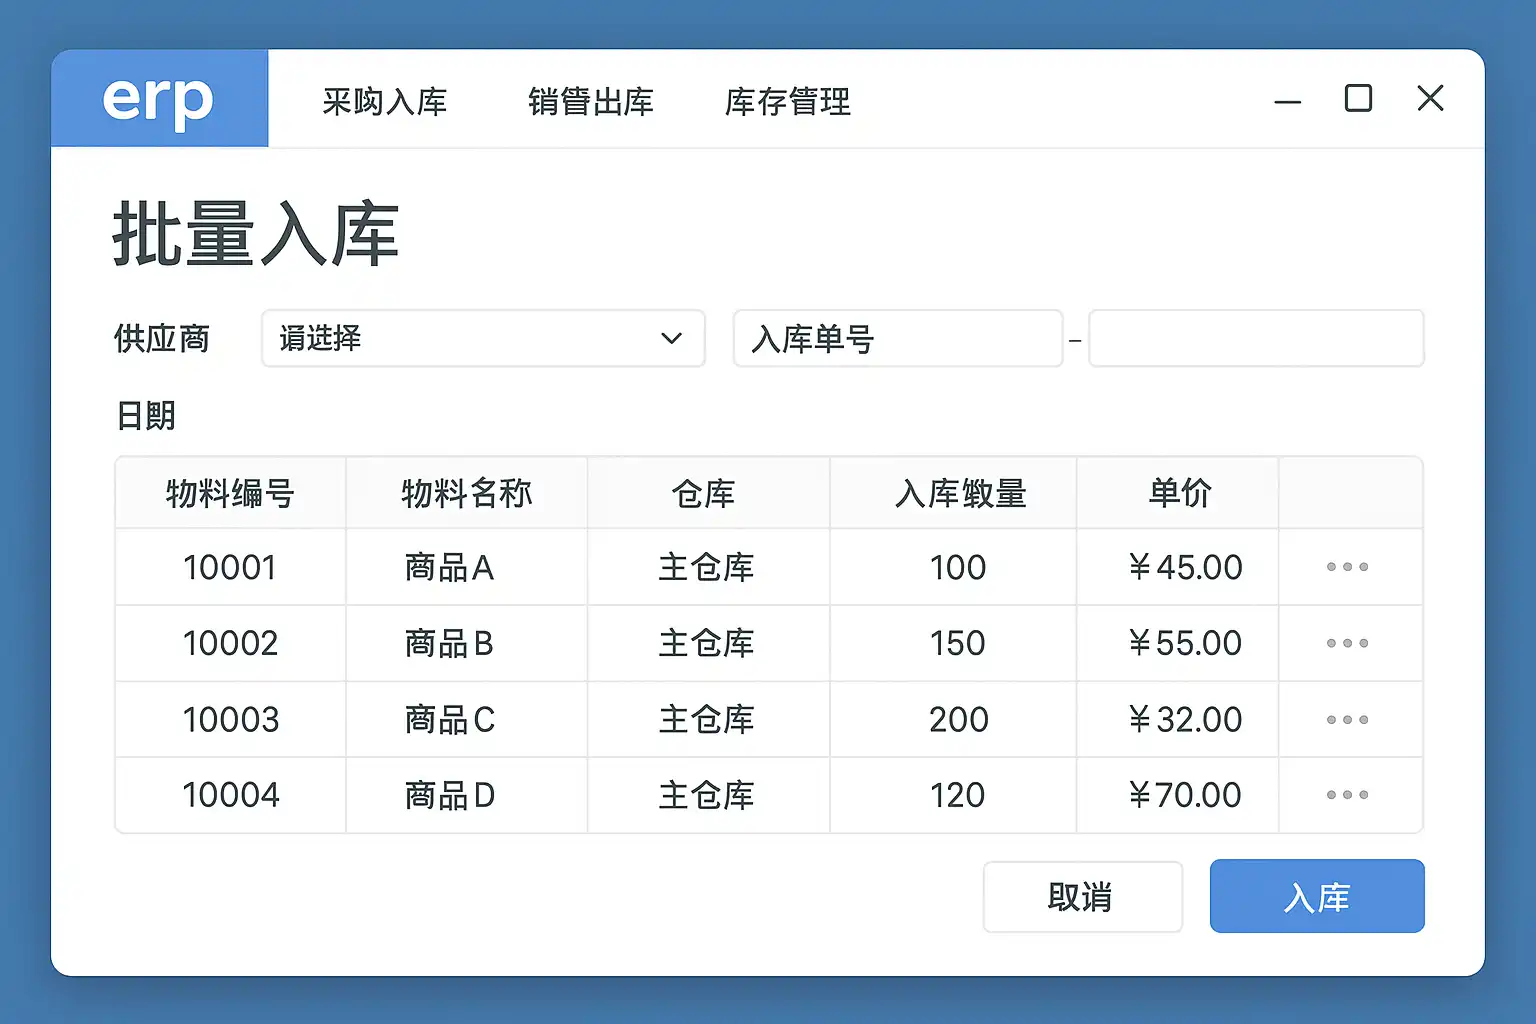The height and width of the screenshot is (1024, 1536).
Task: Open more options for item 10002
Action: coord(1347,643)
